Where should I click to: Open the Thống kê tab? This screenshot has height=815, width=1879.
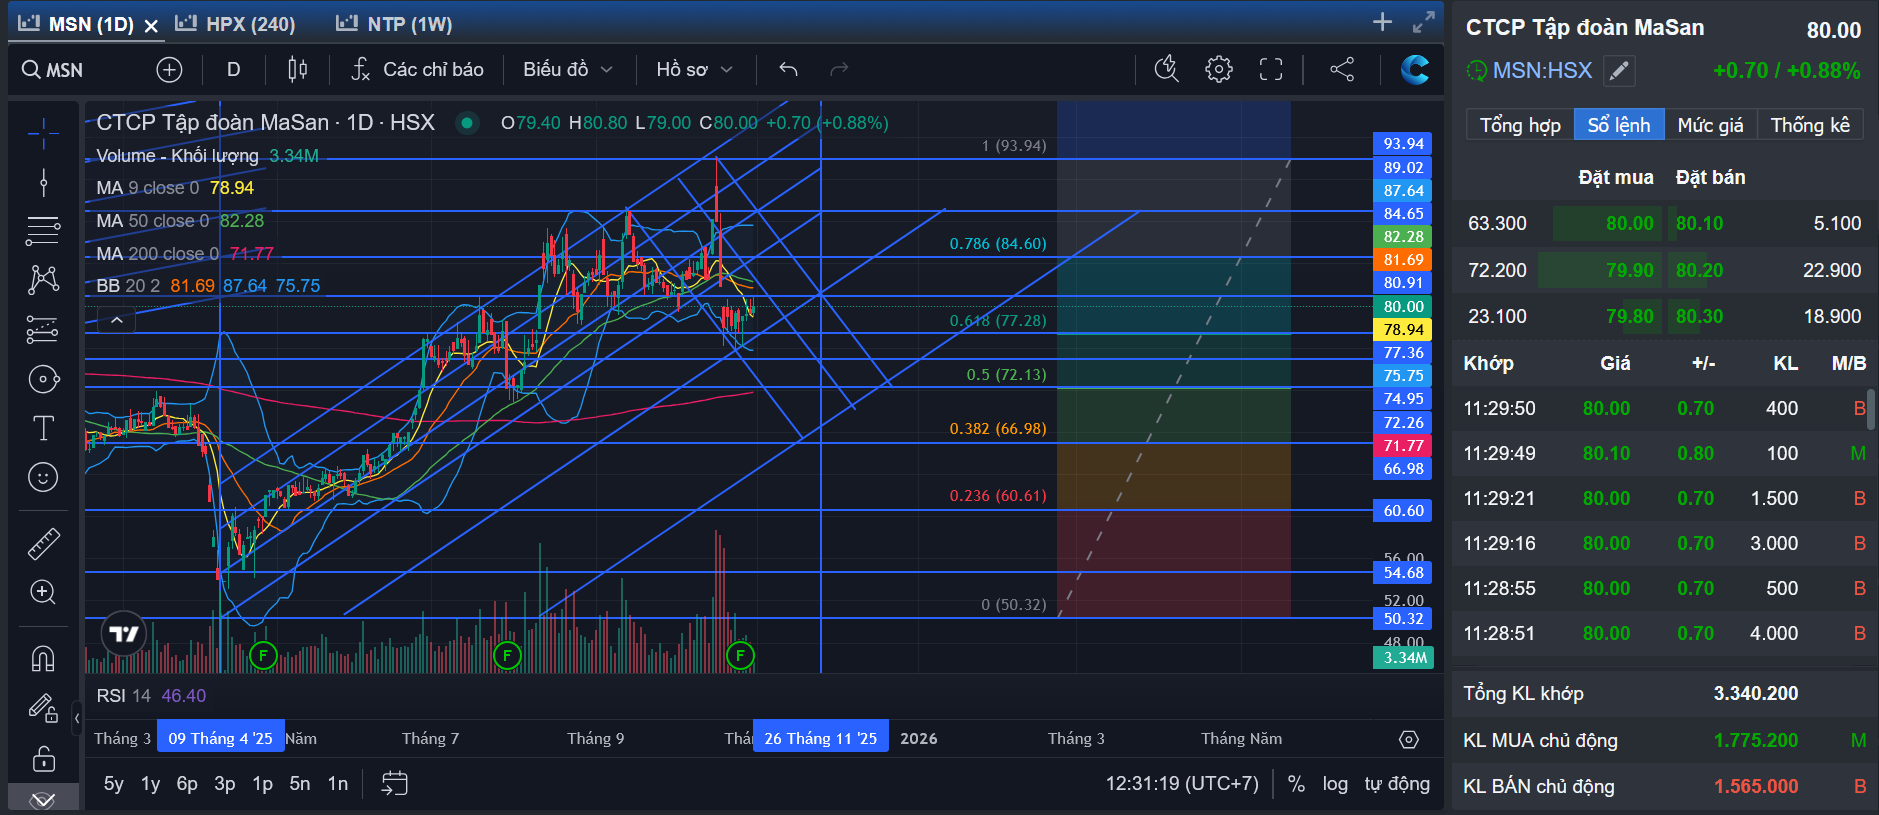[1810, 125]
